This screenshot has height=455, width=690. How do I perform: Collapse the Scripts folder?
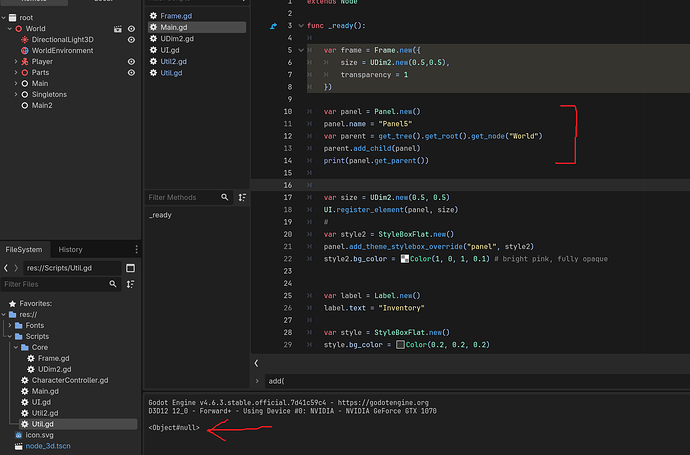(x=10, y=337)
